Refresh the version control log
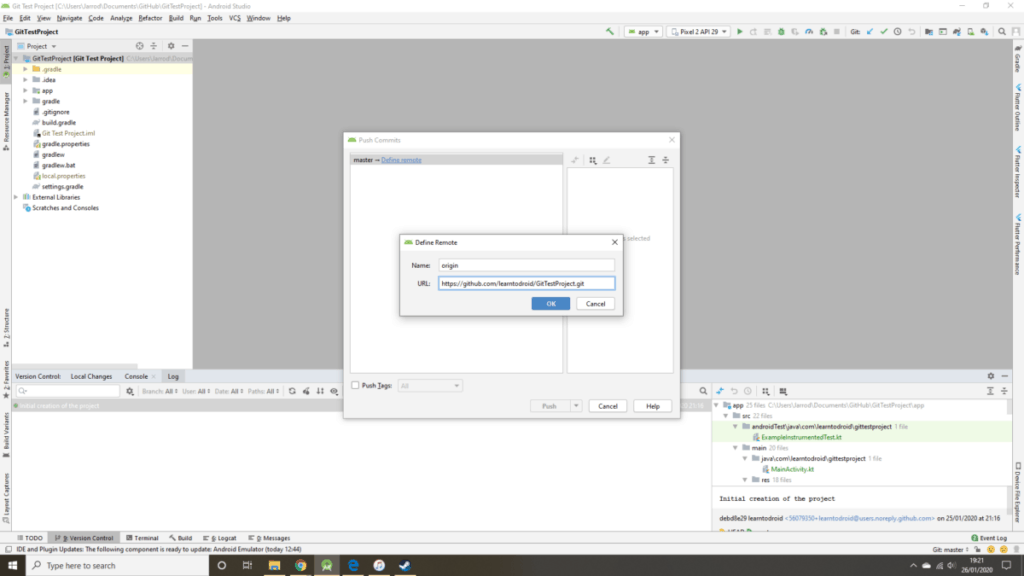The image size is (1024, 576). click(292, 391)
